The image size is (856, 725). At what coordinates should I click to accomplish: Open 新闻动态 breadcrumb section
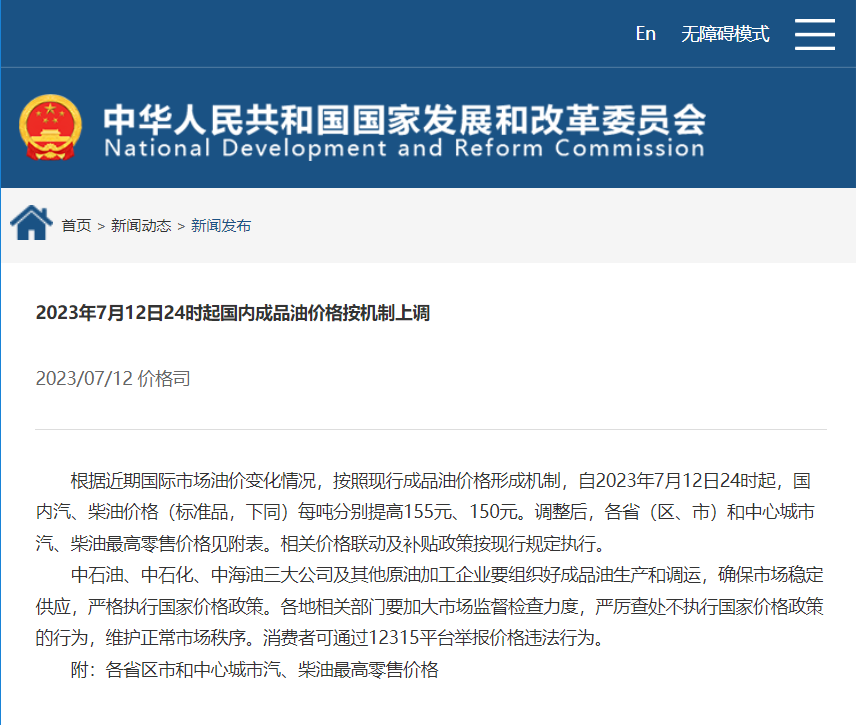(141, 226)
